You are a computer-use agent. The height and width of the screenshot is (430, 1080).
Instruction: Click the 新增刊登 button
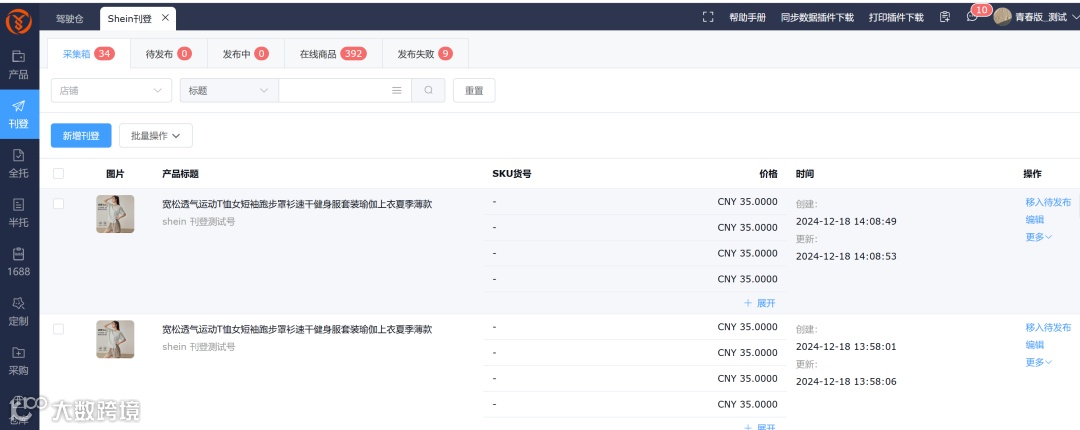tap(81, 136)
